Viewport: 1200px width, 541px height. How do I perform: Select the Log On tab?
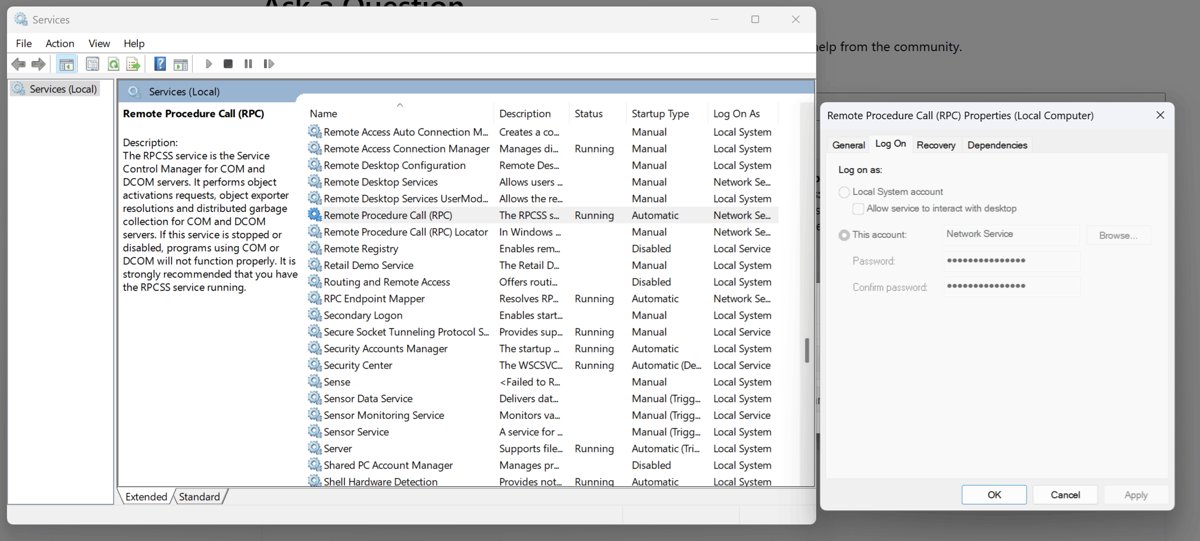(890, 144)
